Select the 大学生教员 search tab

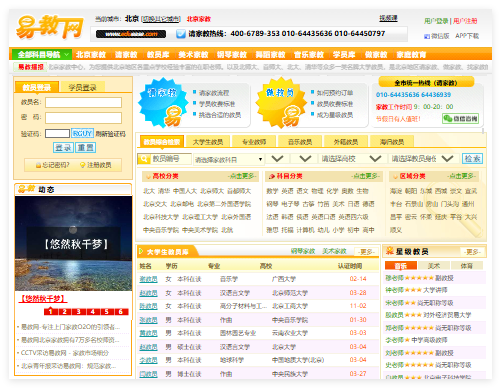tap(208, 142)
